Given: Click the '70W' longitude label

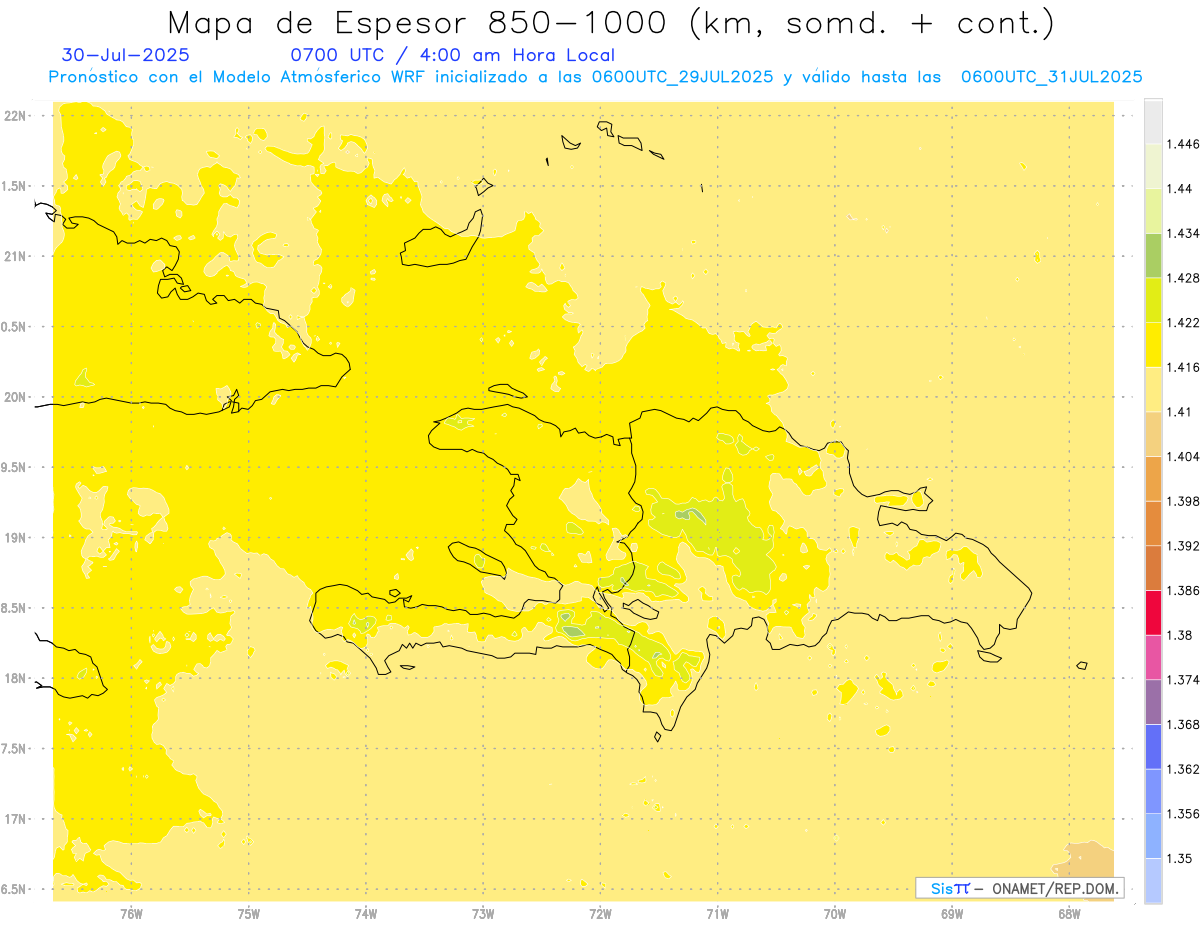Looking at the screenshot, I should [x=835, y=913].
